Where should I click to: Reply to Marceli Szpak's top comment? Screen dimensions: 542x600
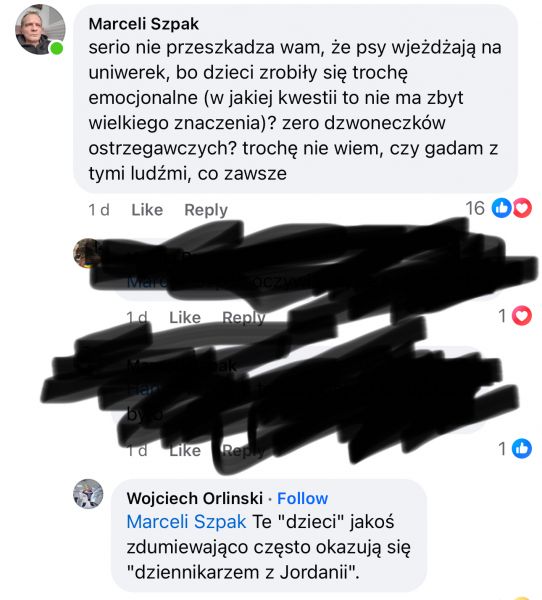pyautogui.click(x=206, y=210)
